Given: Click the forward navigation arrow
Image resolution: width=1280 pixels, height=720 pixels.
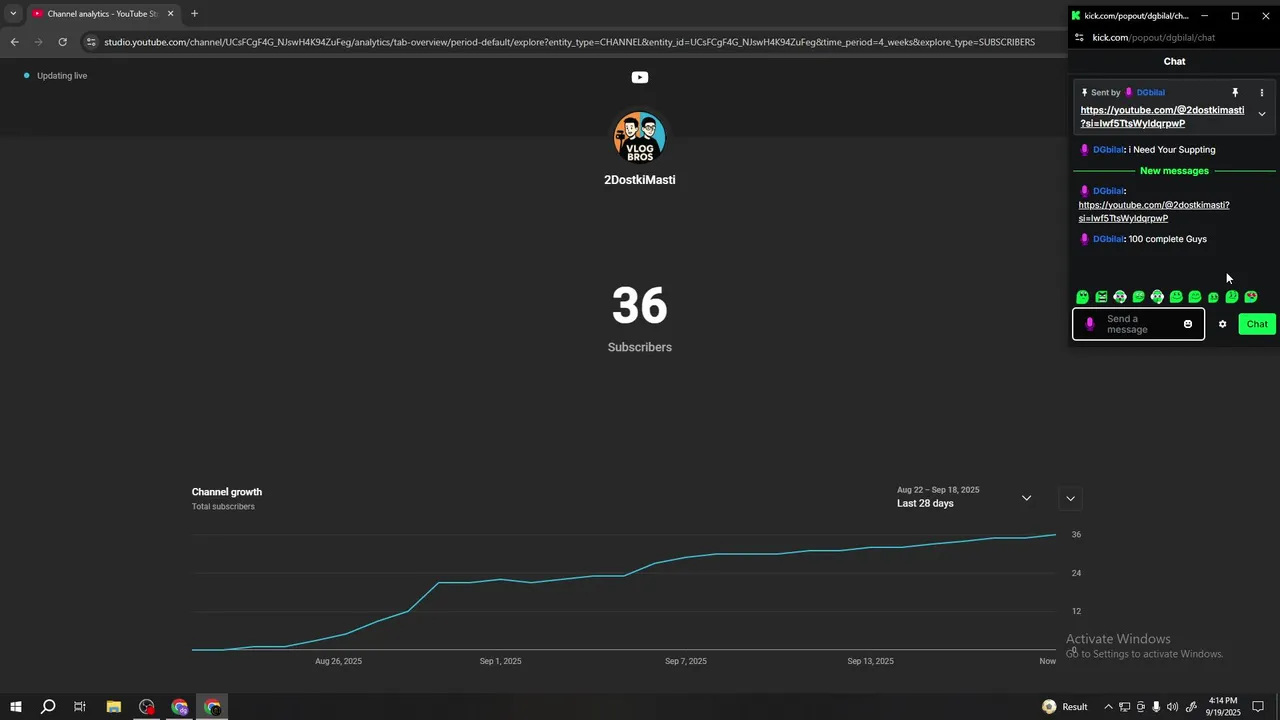Looking at the screenshot, I should pos(38,42).
